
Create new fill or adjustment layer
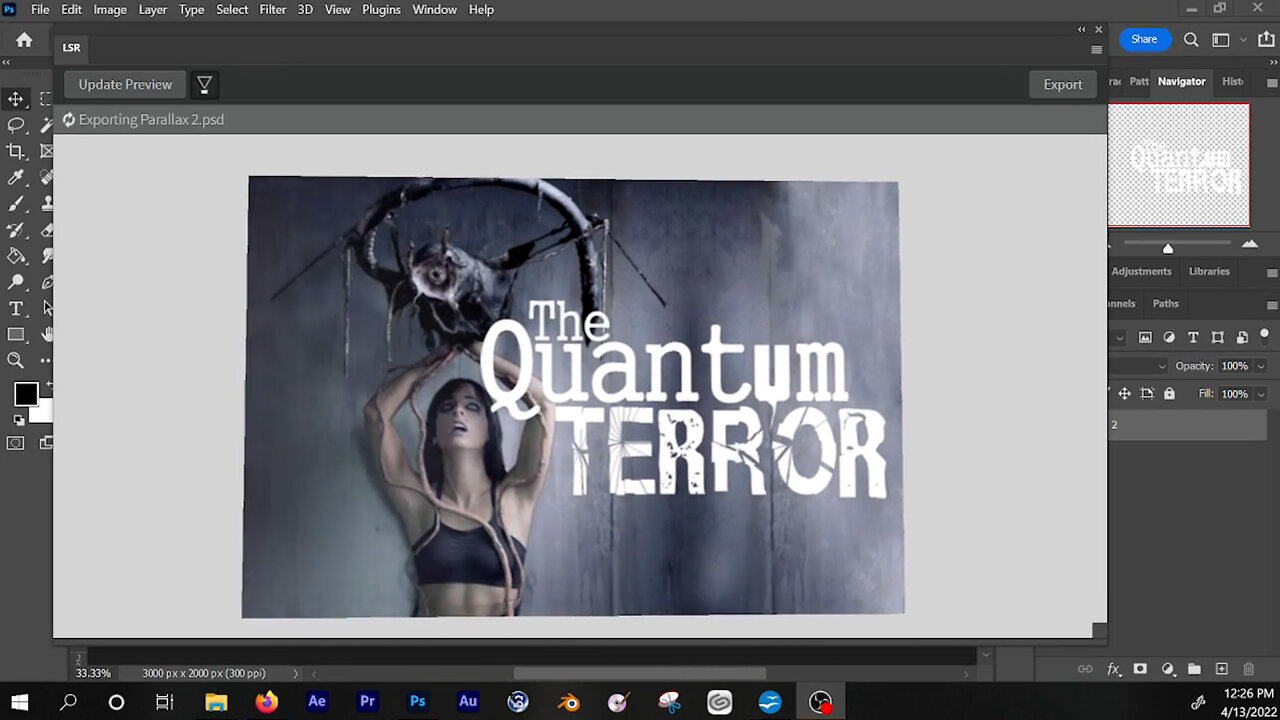(x=1167, y=669)
